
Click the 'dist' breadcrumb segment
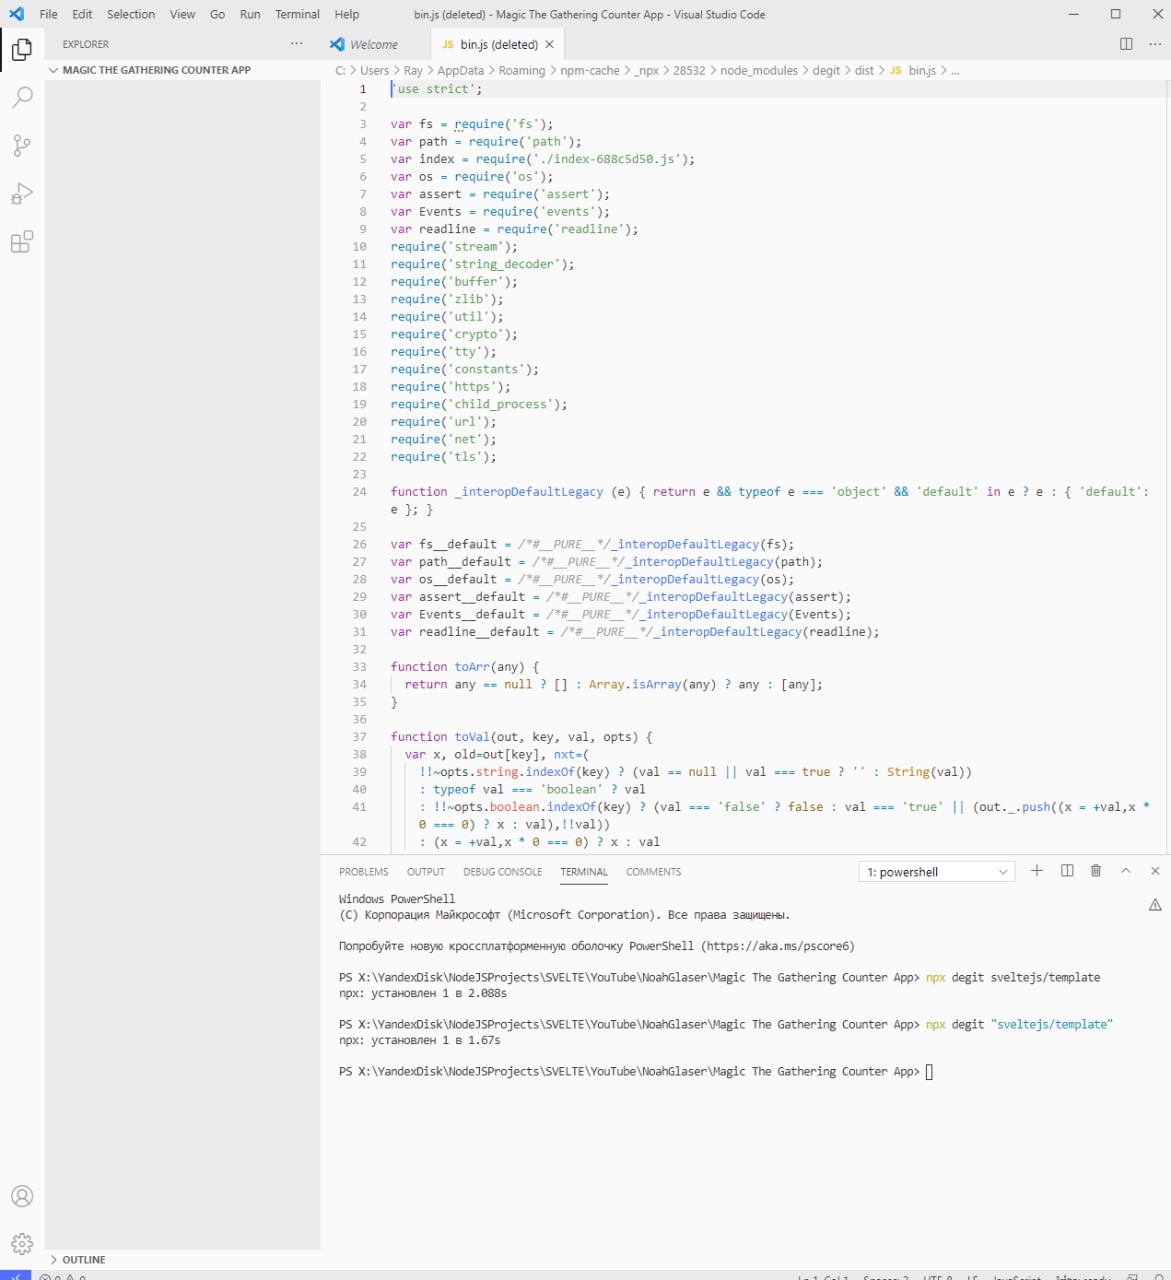[x=864, y=71]
